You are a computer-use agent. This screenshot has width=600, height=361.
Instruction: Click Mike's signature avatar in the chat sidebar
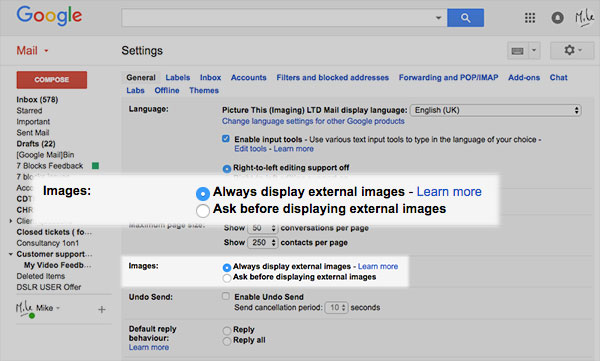24,309
